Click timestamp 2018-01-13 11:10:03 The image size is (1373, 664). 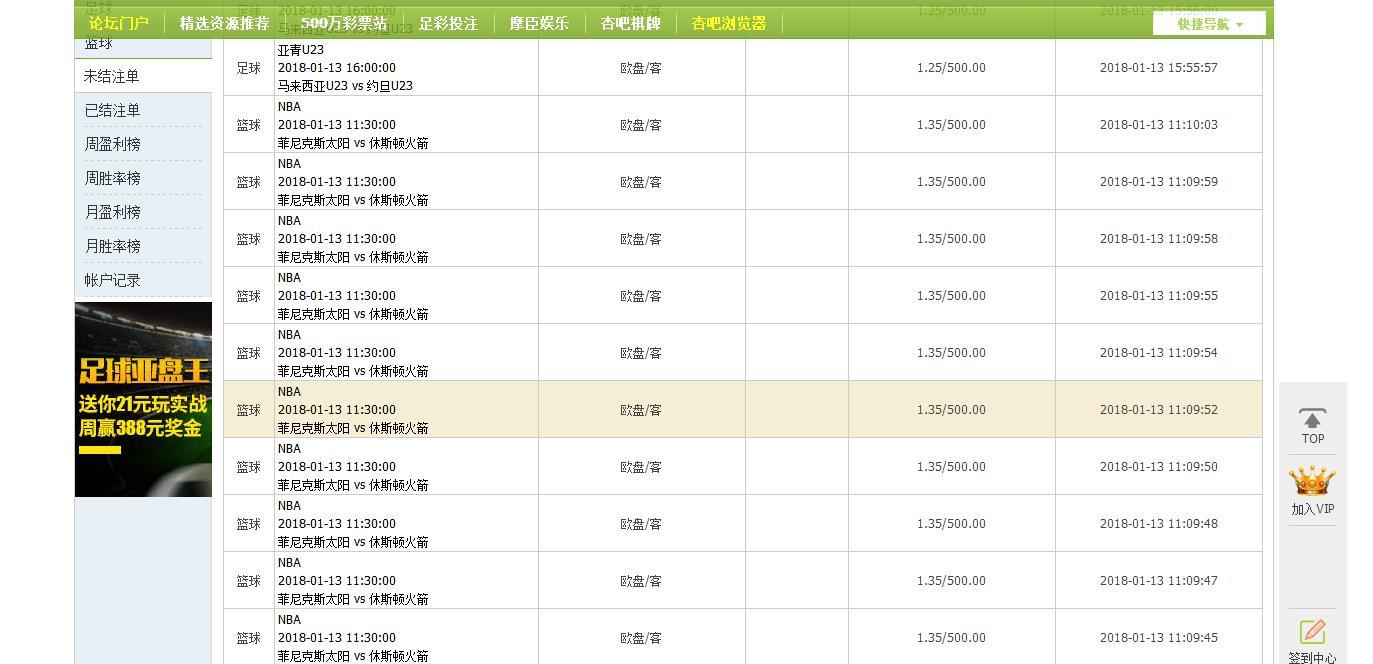click(x=1158, y=125)
